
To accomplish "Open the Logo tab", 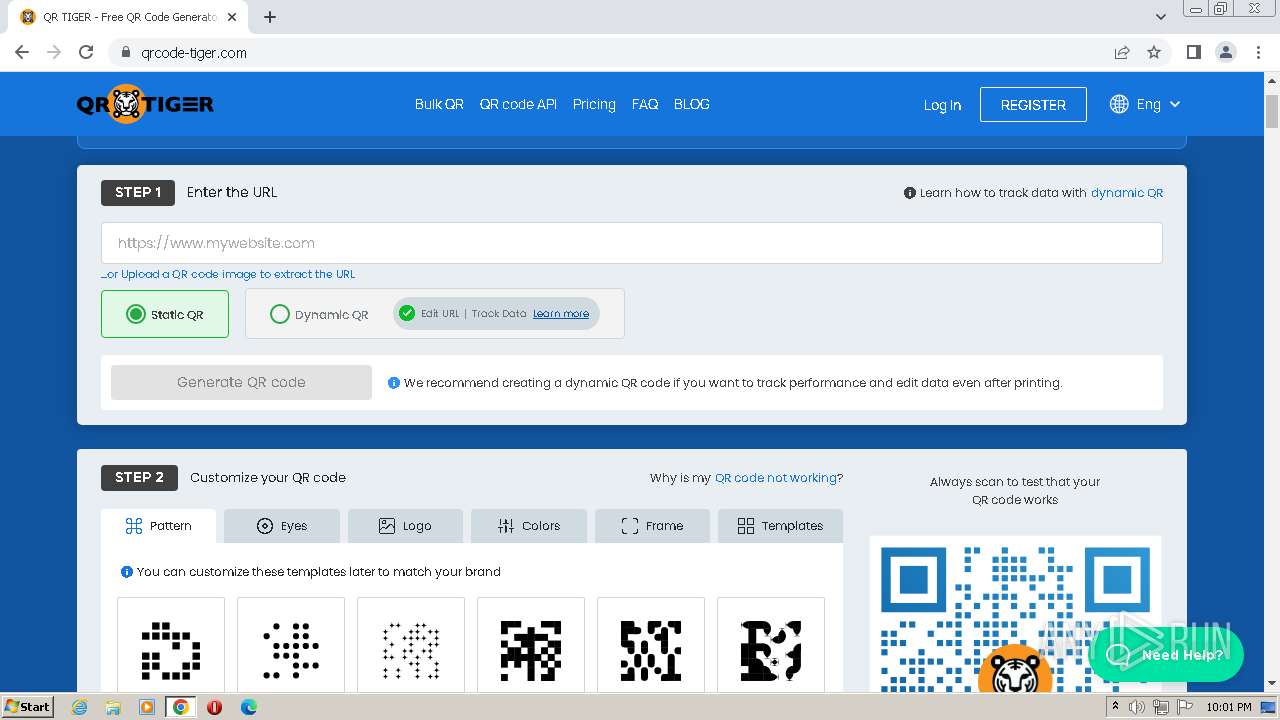I will [x=405, y=526].
